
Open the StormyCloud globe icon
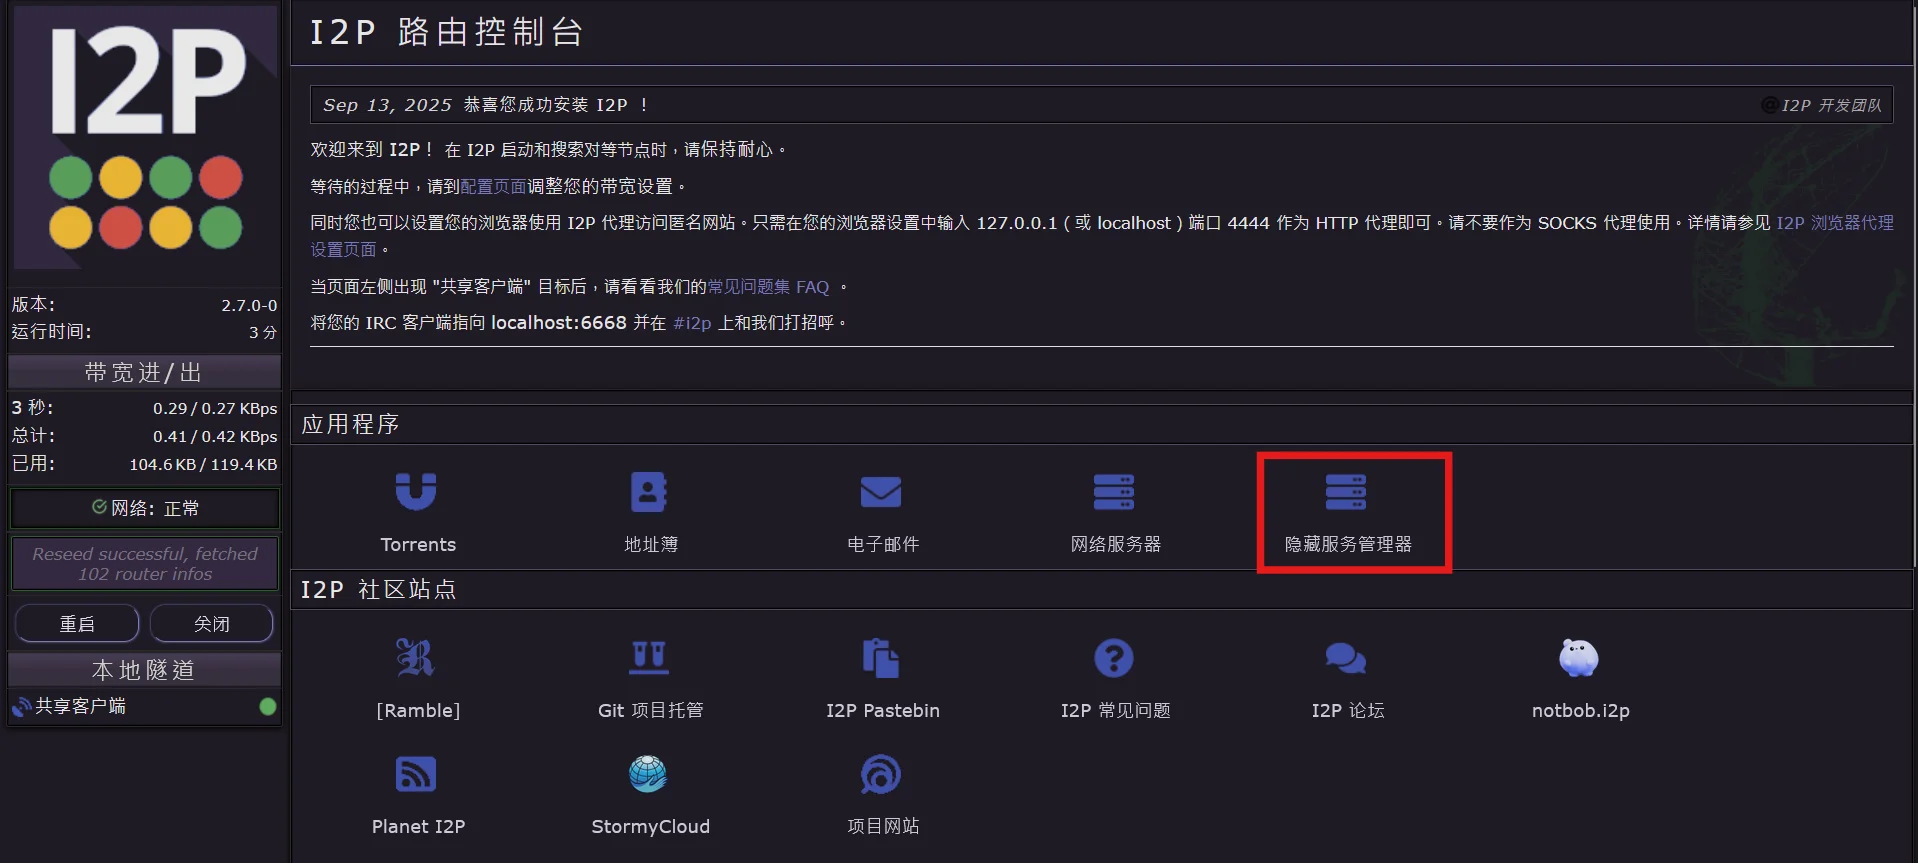(650, 775)
